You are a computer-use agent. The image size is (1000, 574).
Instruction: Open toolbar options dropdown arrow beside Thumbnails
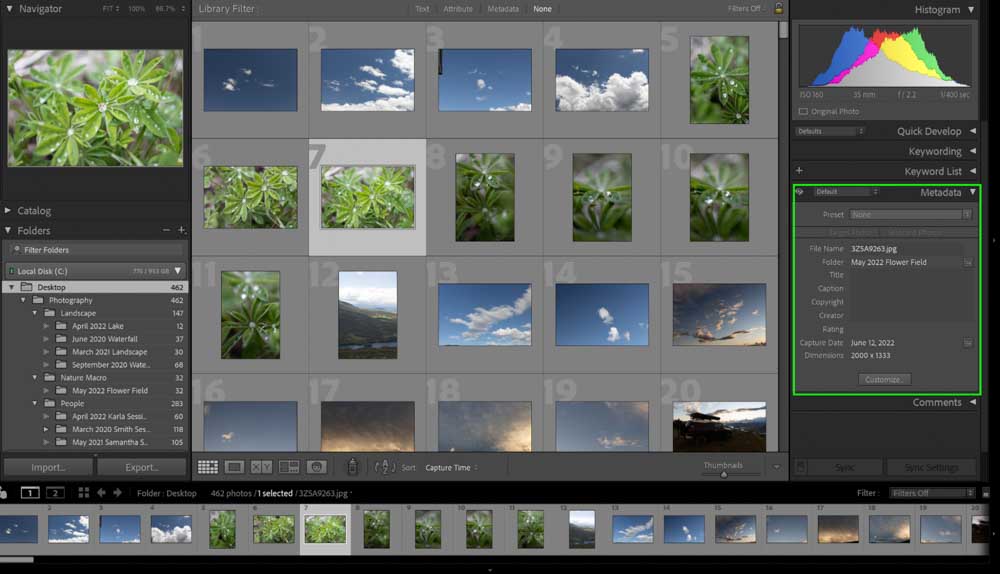pos(776,467)
